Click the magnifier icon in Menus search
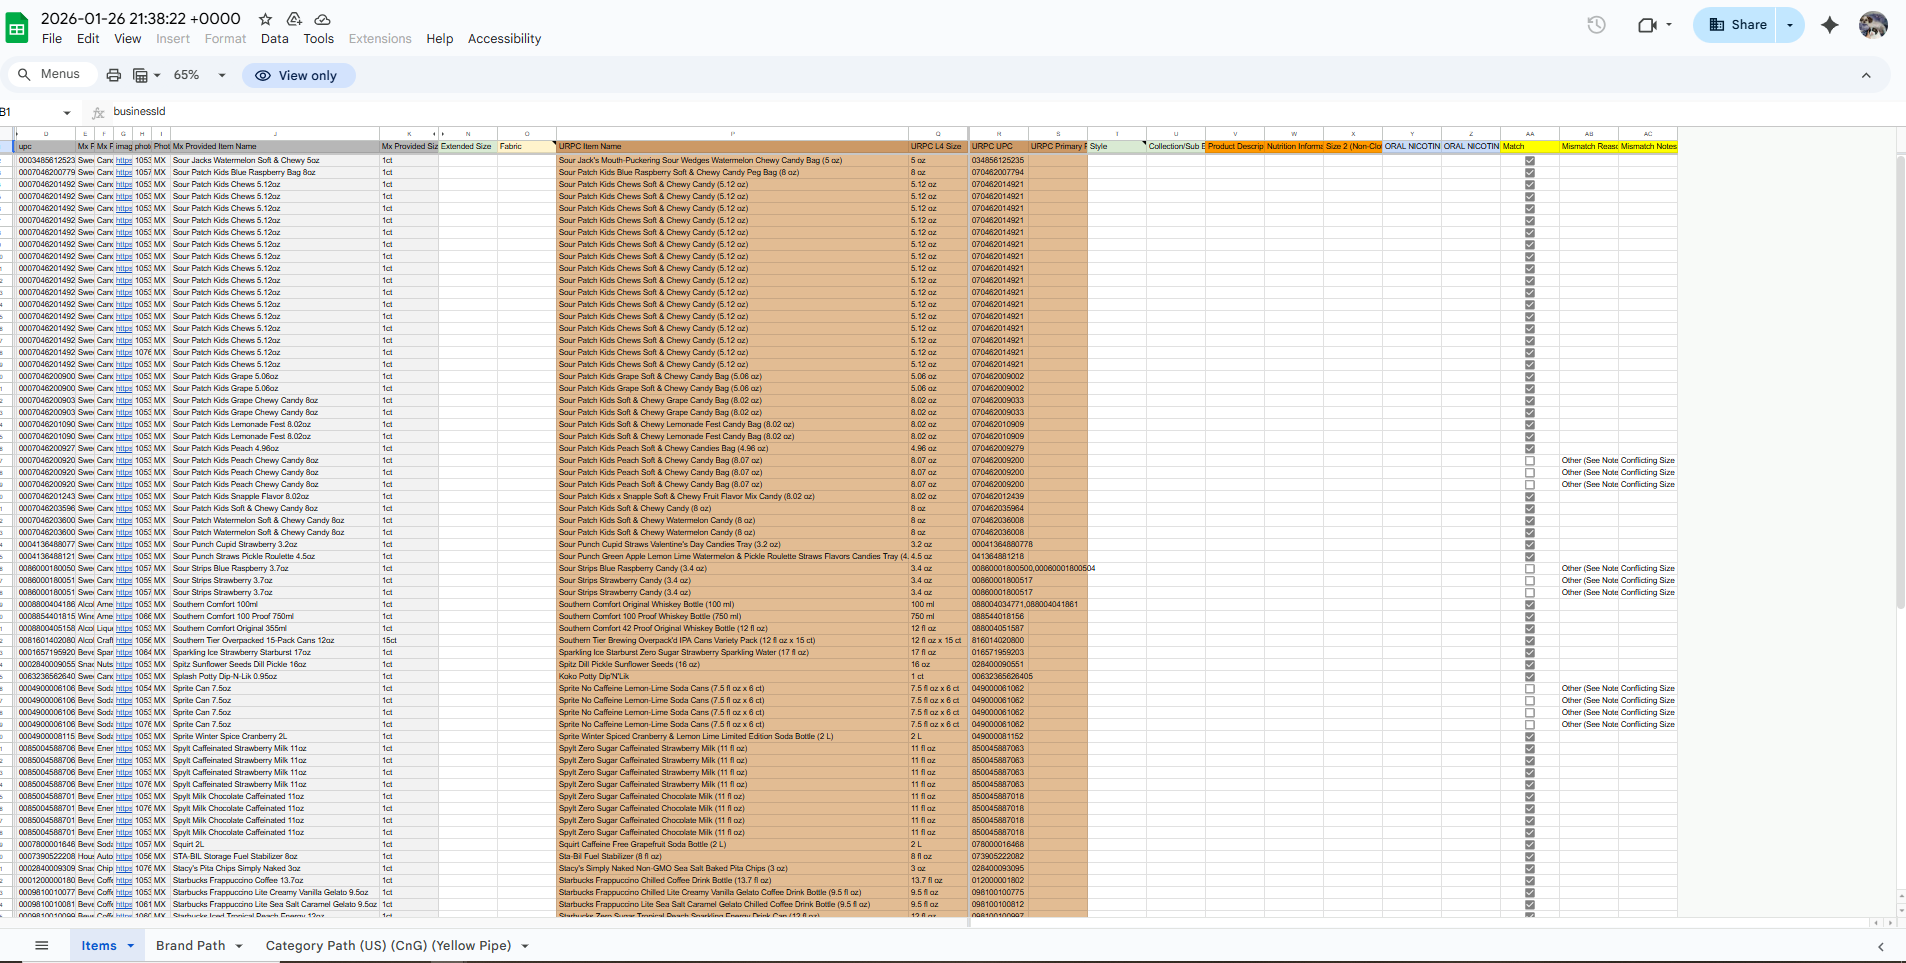The width and height of the screenshot is (1906, 963). pos(24,74)
